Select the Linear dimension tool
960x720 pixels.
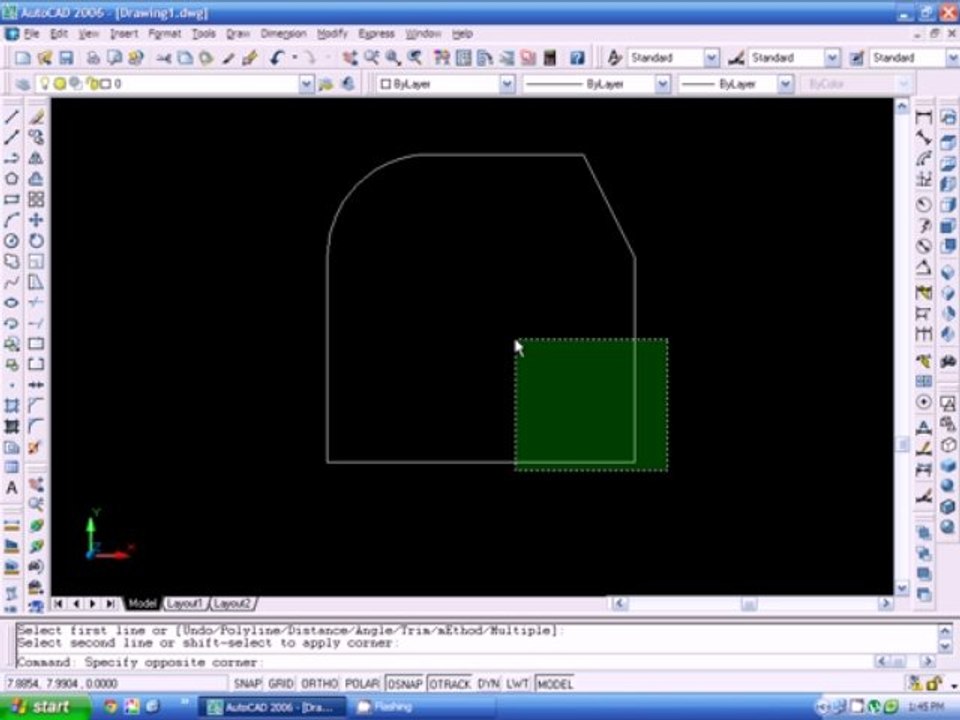pos(924,117)
